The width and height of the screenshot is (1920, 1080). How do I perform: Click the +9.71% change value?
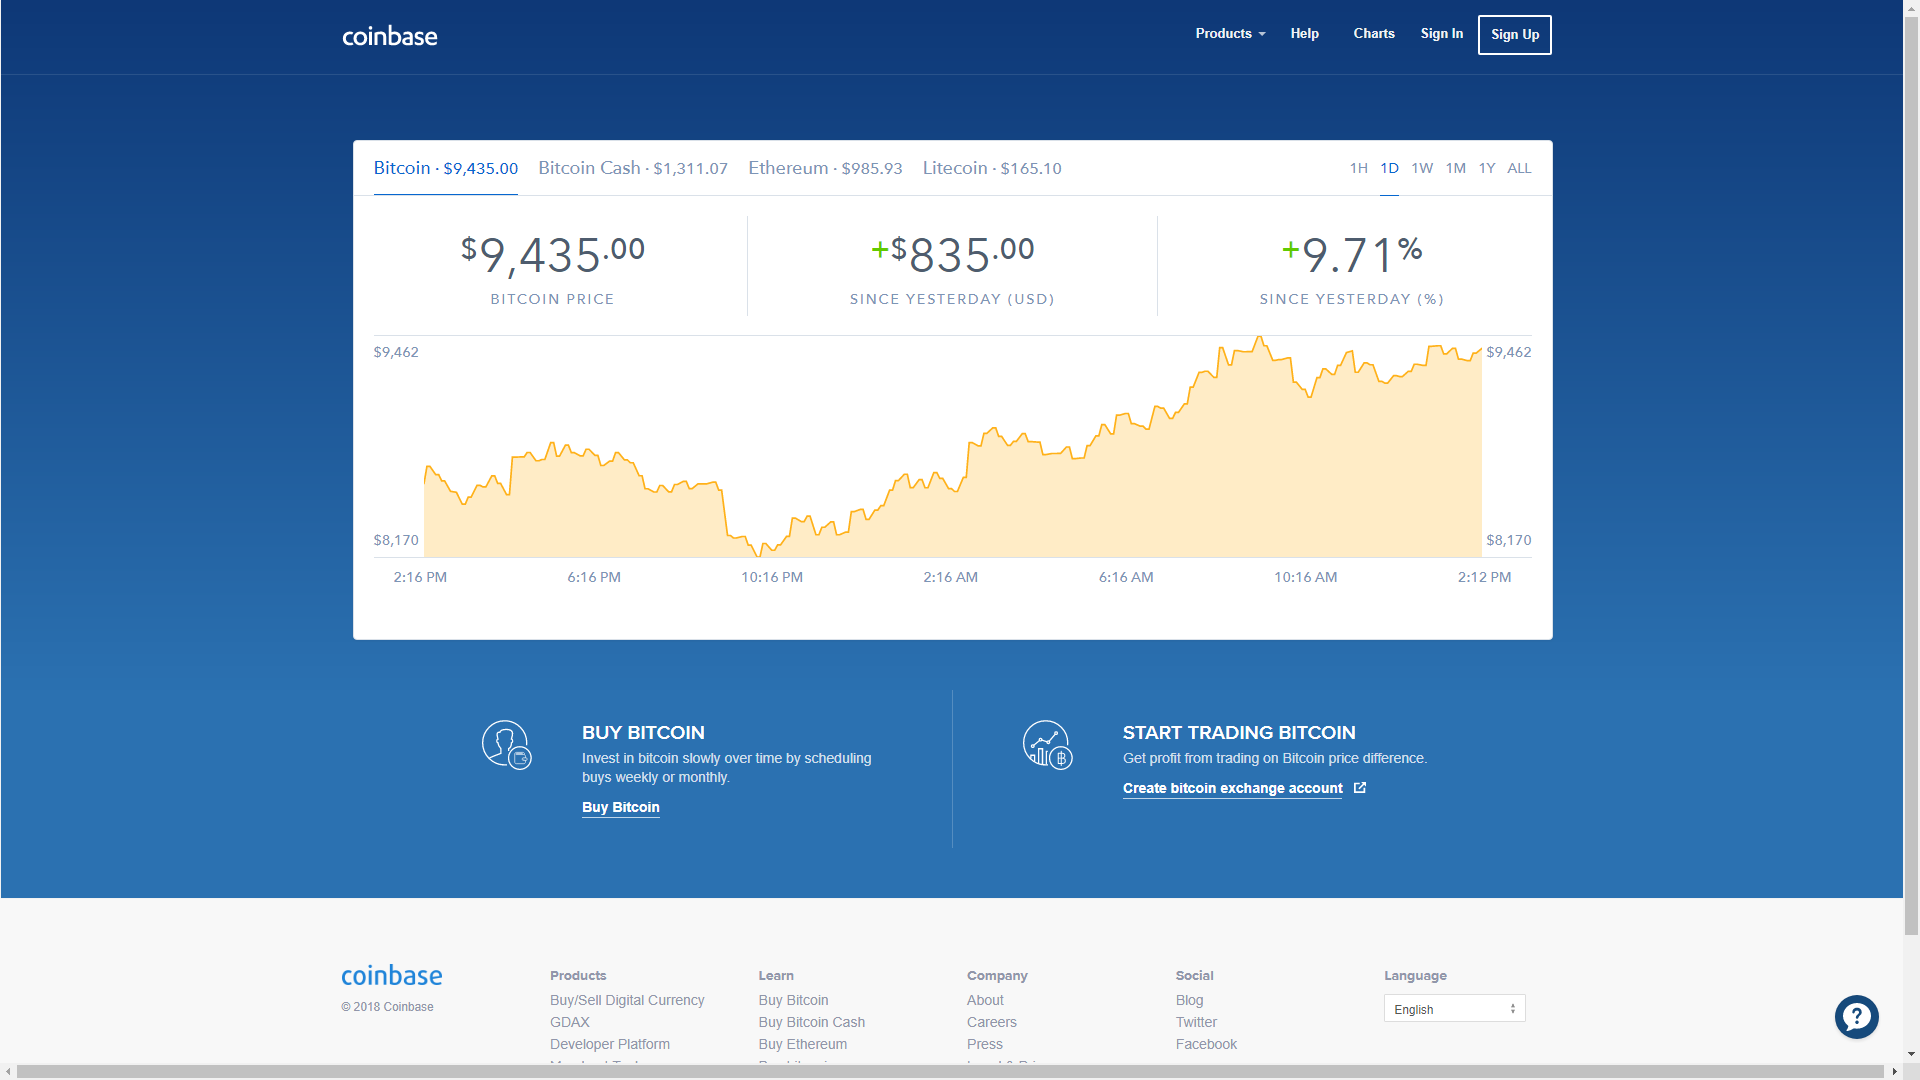point(1352,255)
